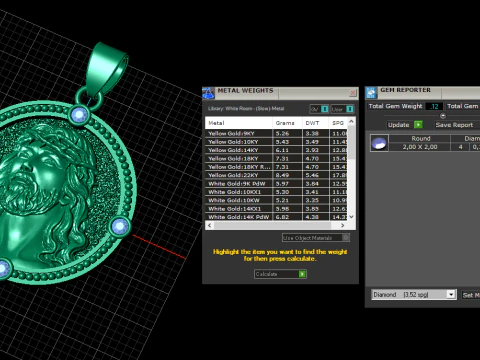Select the round gem thumbnail

click(379, 143)
